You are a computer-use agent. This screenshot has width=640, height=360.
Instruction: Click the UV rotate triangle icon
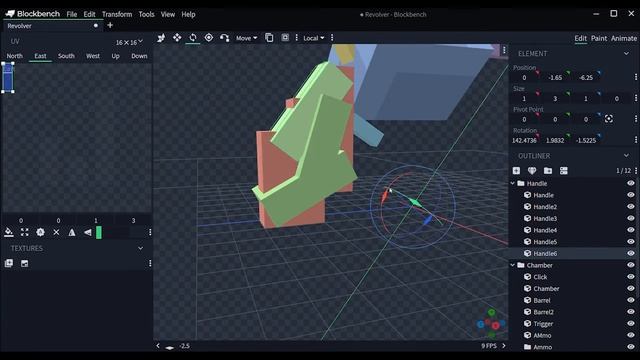[88, 232]
